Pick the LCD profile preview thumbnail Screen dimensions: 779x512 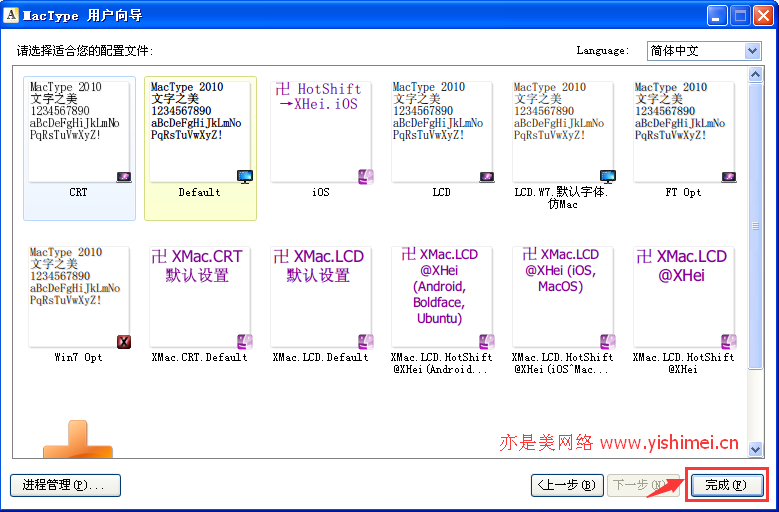pos(442,132)
